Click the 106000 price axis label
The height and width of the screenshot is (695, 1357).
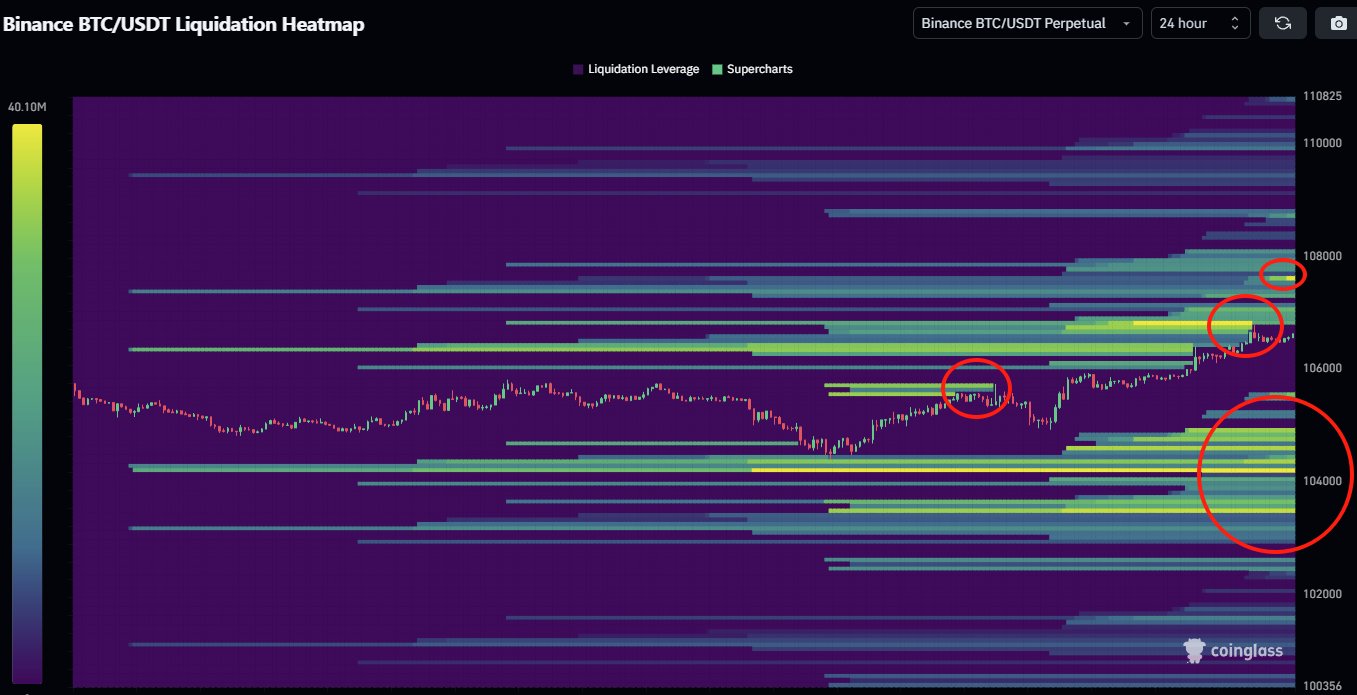(1321, 368)
